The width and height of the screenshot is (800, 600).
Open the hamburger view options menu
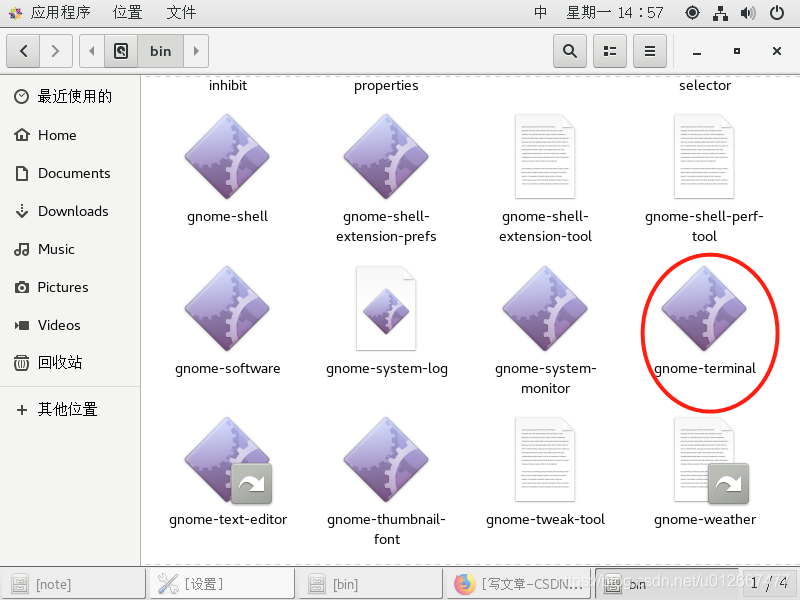coord(649,51)
